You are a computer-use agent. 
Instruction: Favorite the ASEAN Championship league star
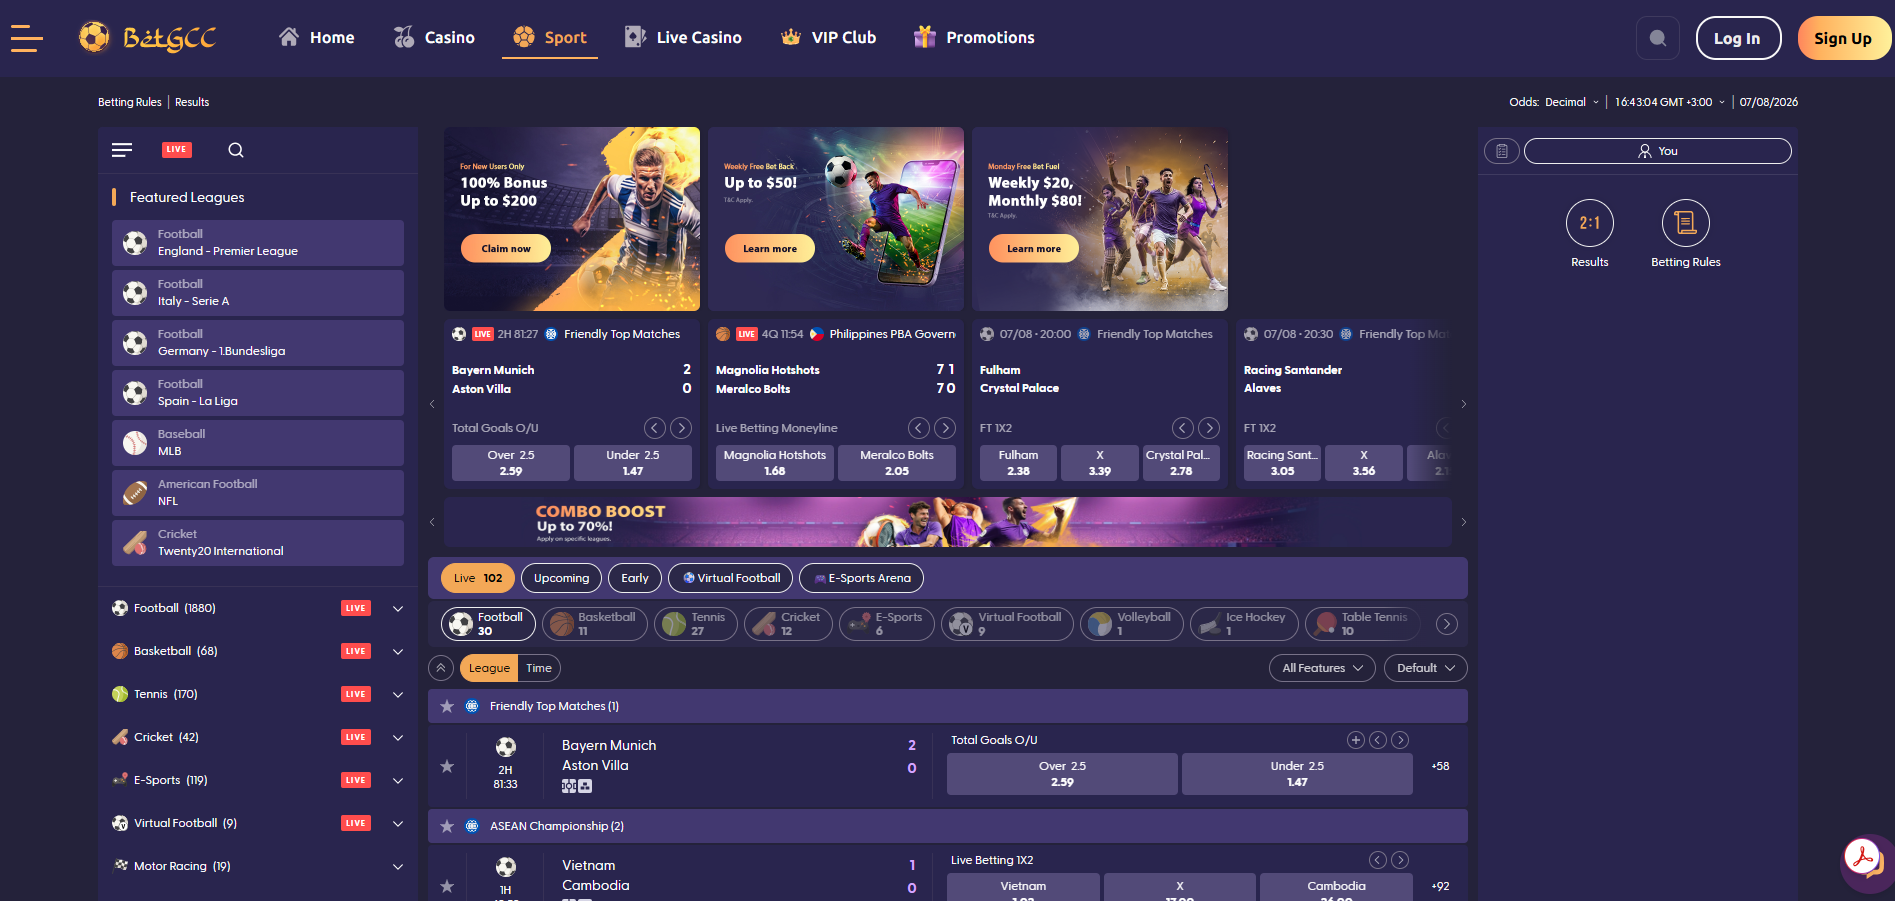[447, 826]
